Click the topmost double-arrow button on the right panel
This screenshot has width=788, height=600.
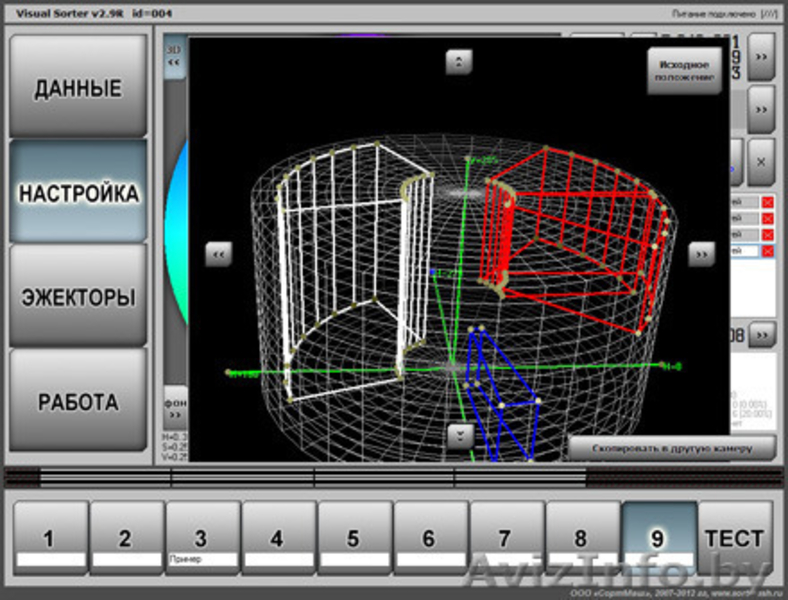761,56
